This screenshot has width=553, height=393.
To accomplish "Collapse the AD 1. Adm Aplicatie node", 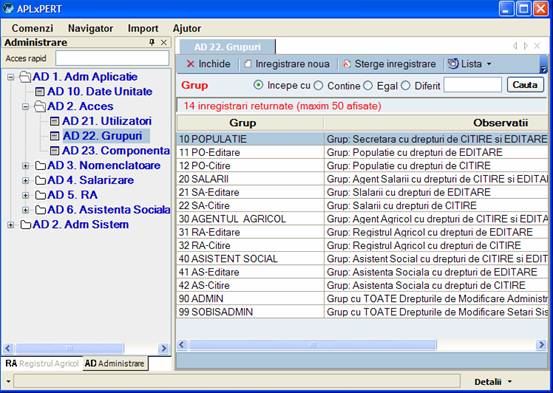I will tap(11, 77).
